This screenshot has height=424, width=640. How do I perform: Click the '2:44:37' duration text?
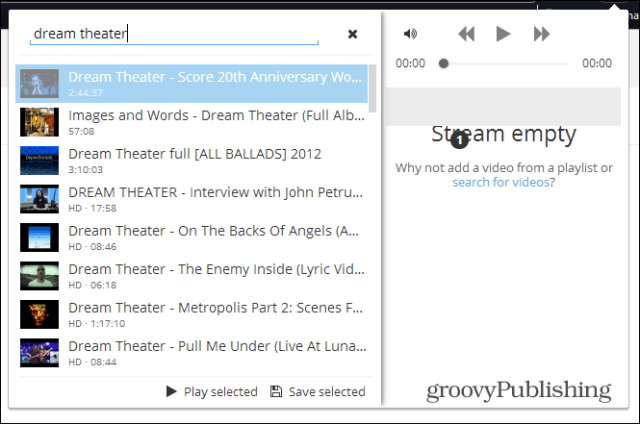pos(85,93)
